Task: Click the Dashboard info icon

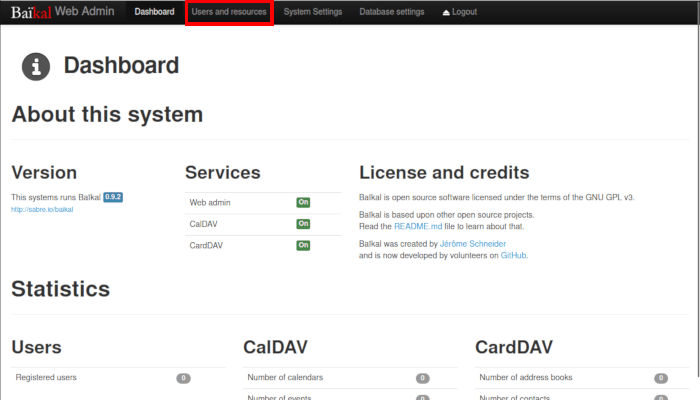Action: click(37, 67)
